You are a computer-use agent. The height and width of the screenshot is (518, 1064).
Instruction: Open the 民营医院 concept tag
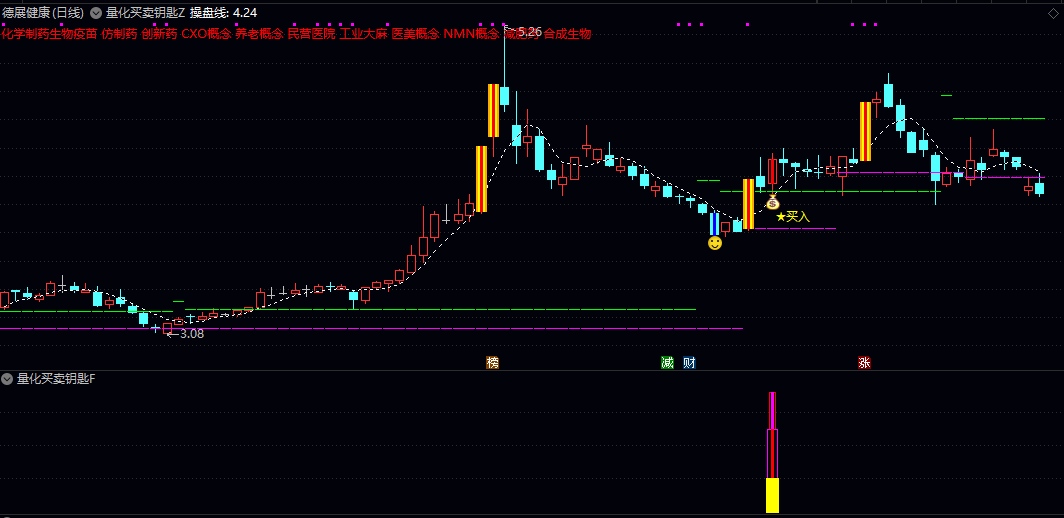[x=311, y=34]
